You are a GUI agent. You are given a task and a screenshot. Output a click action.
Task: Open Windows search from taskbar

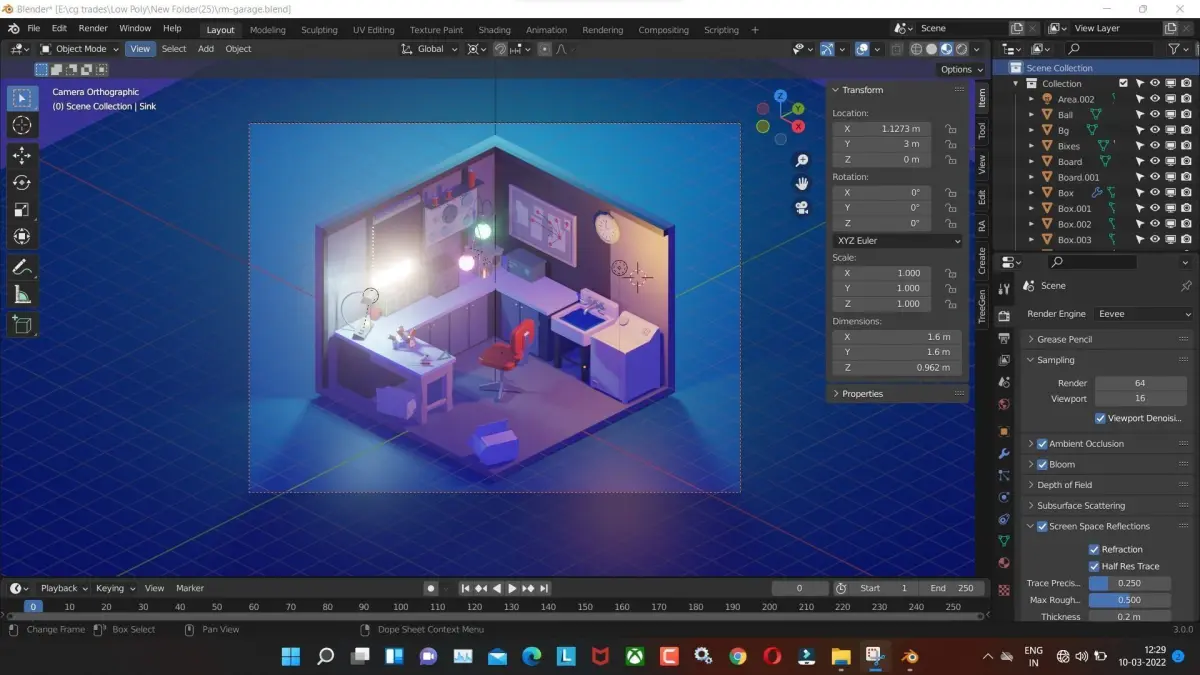coord(325,656)
